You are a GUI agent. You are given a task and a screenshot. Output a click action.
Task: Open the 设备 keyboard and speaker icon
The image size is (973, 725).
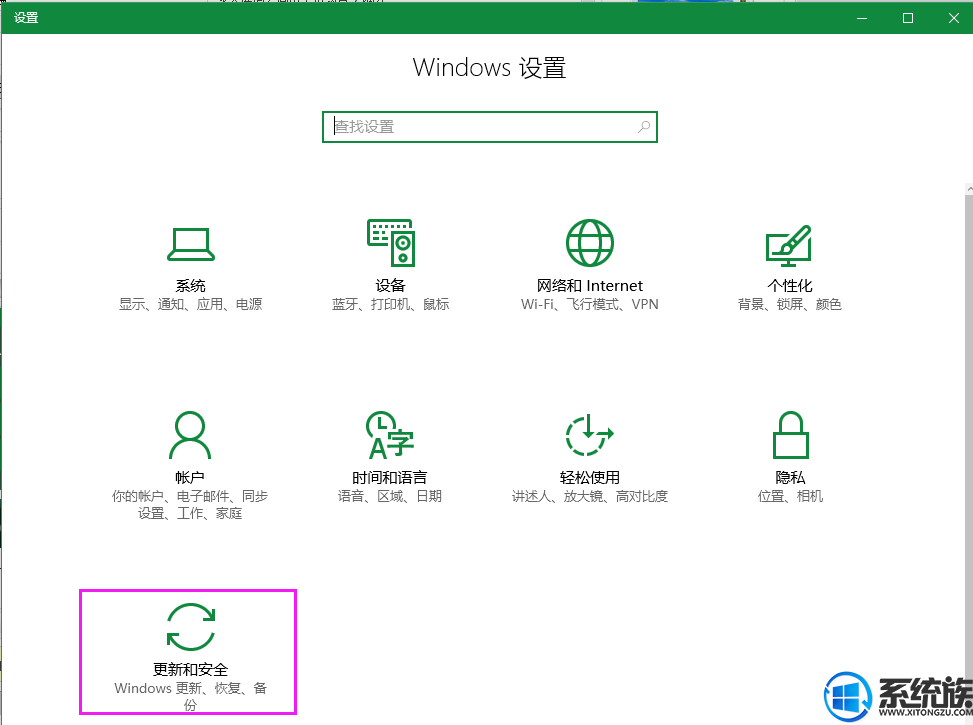pos(390,243)
